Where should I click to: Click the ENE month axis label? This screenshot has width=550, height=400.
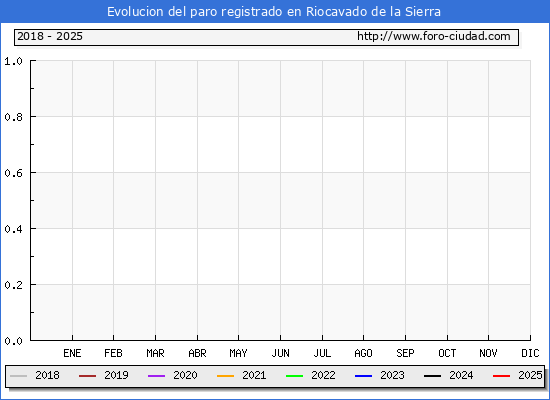tap(72, 353)
